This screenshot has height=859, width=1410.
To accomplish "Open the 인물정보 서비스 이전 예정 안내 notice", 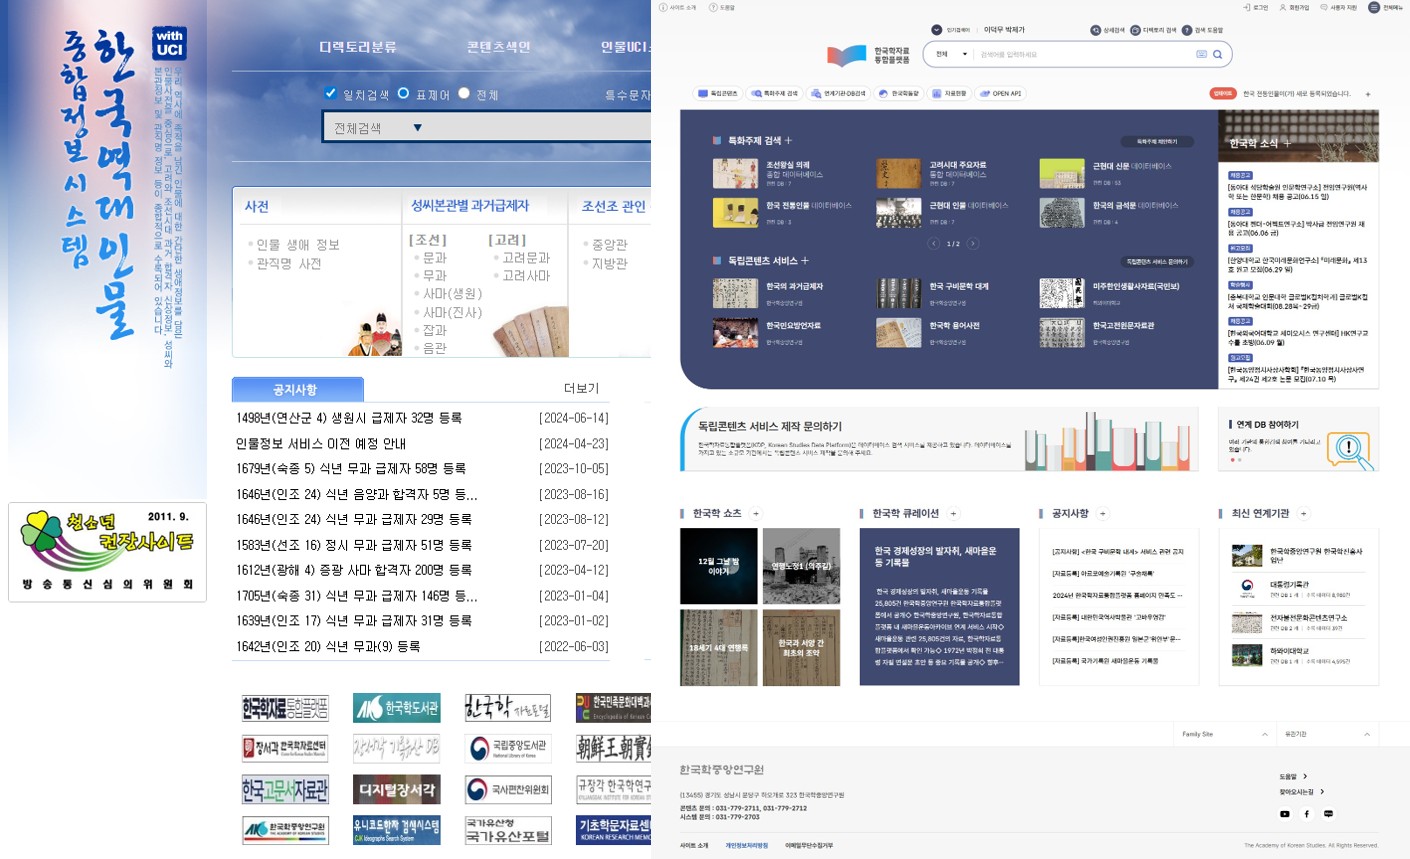I will 321,443.
